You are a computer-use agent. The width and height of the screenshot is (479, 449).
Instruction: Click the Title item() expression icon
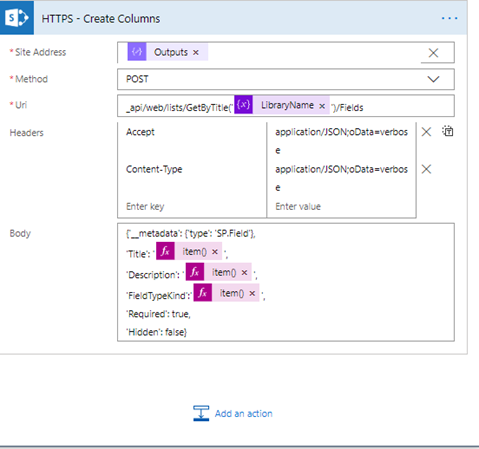click(165, 251)
